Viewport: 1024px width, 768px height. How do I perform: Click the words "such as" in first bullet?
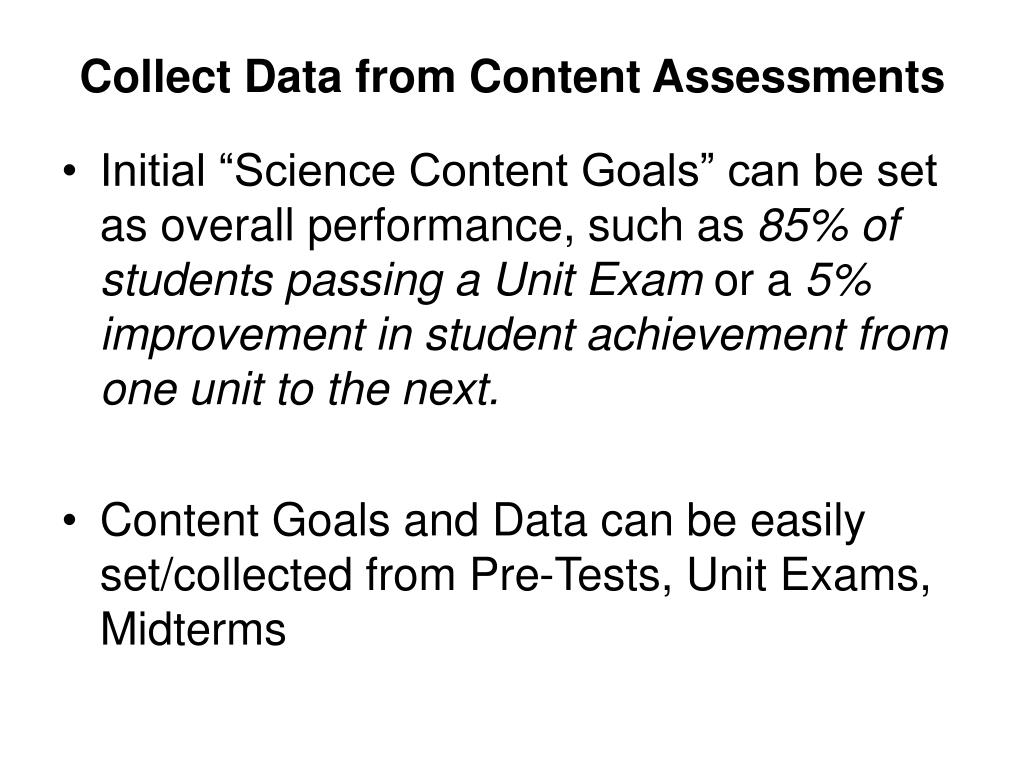[665, 227]
